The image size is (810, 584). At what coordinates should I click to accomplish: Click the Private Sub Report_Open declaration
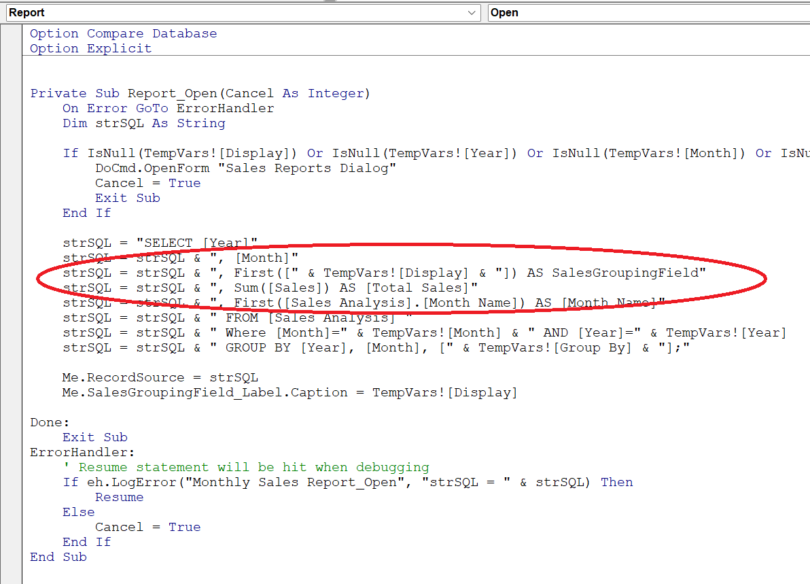[x=200, y=93]
